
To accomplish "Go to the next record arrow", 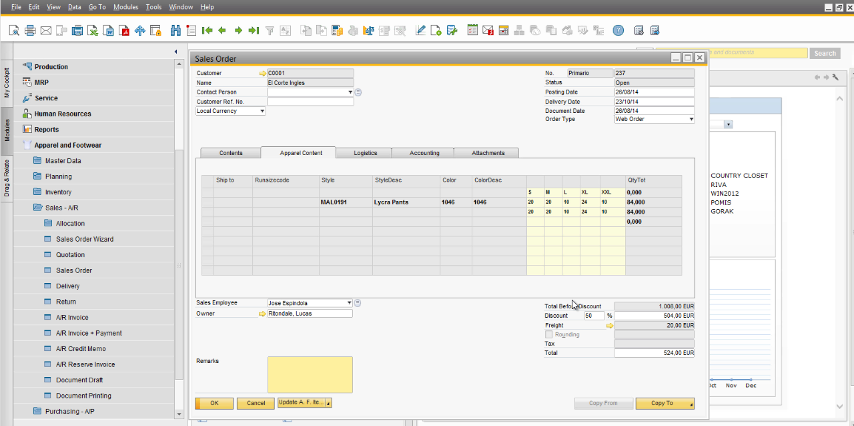I will (238, 30).
